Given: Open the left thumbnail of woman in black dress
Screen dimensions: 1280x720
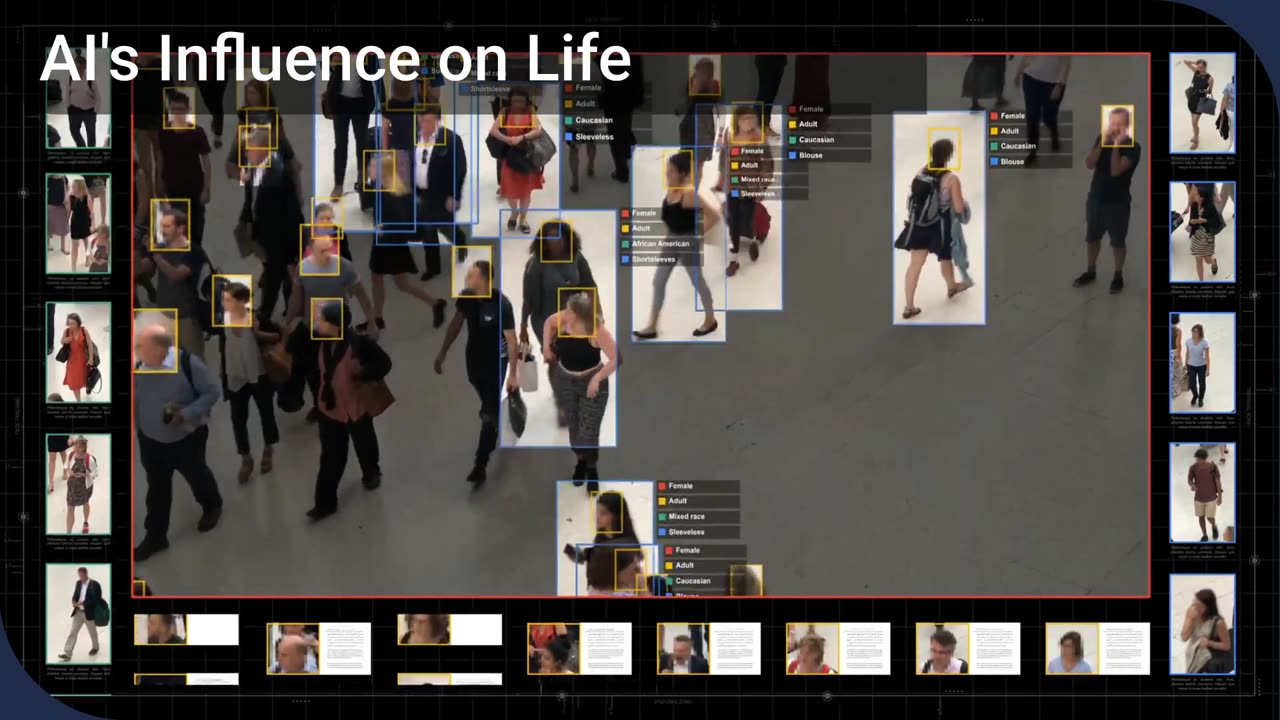Looking at the screenshot, I should 78,223.
